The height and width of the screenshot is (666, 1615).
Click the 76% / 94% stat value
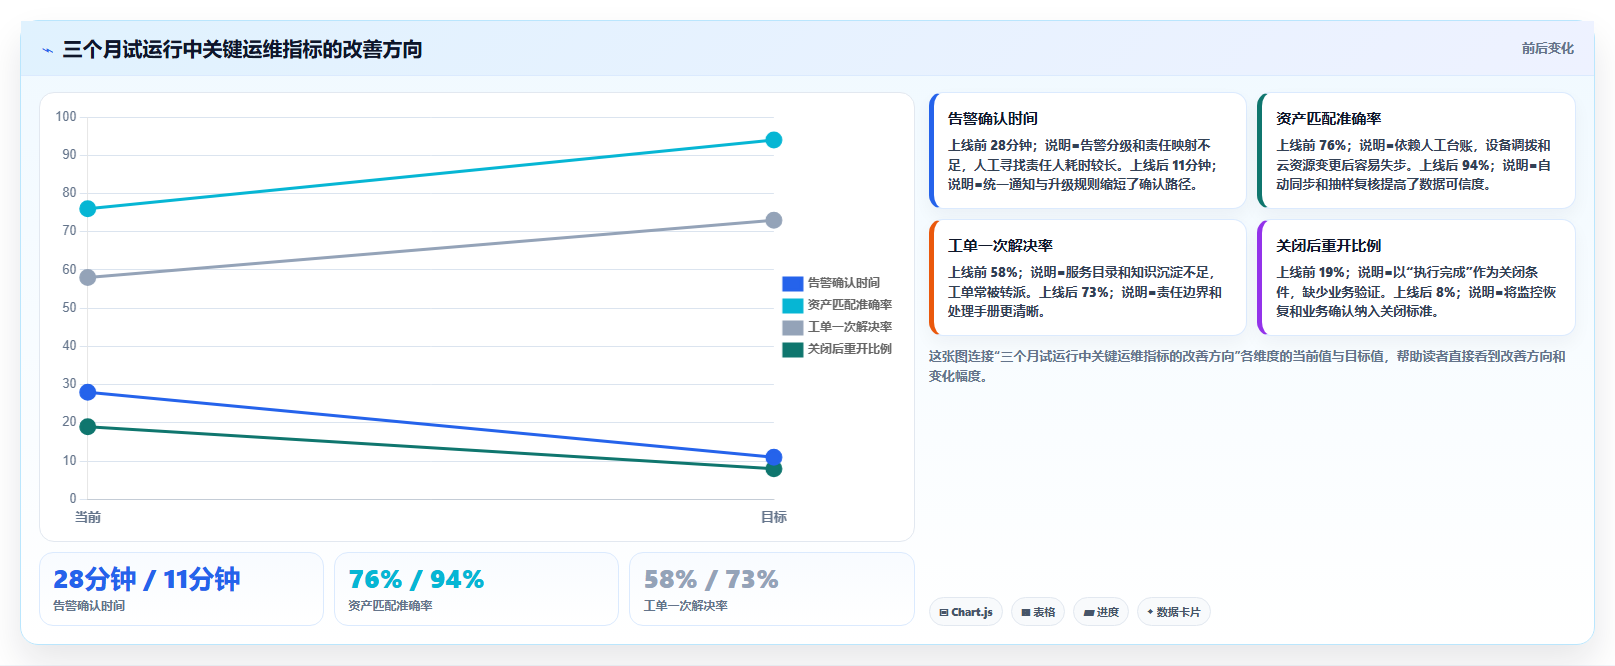(416, 580)
